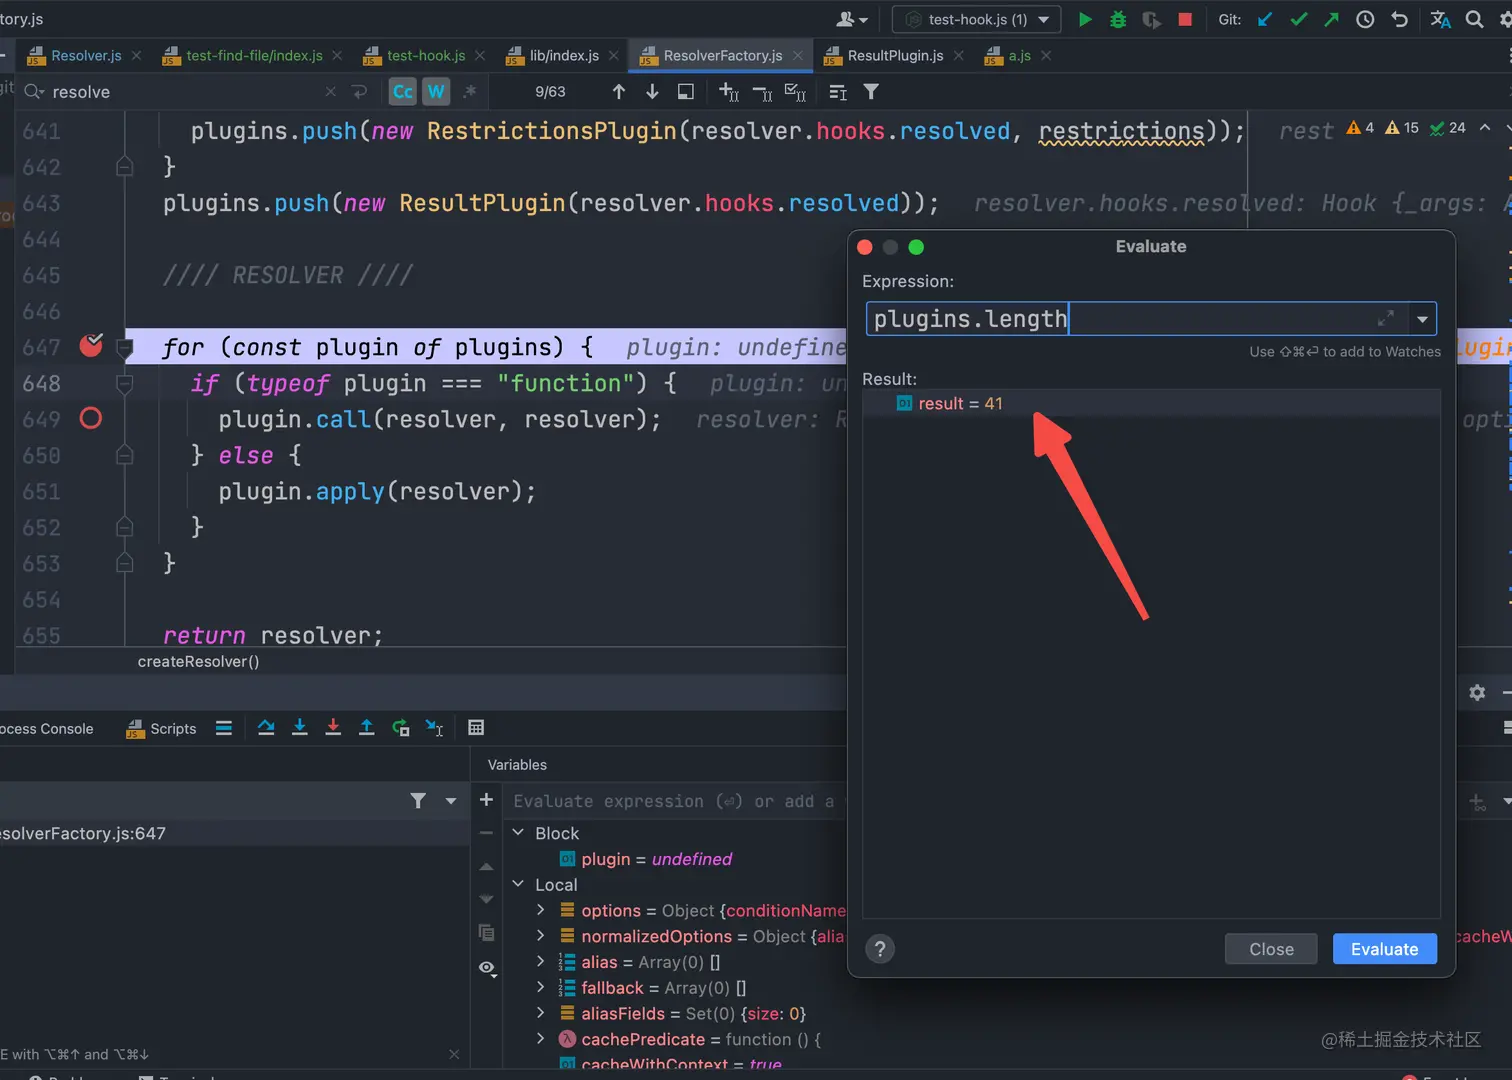Stop the running process with red square

pyautogui.click(x=1185, y=19)
